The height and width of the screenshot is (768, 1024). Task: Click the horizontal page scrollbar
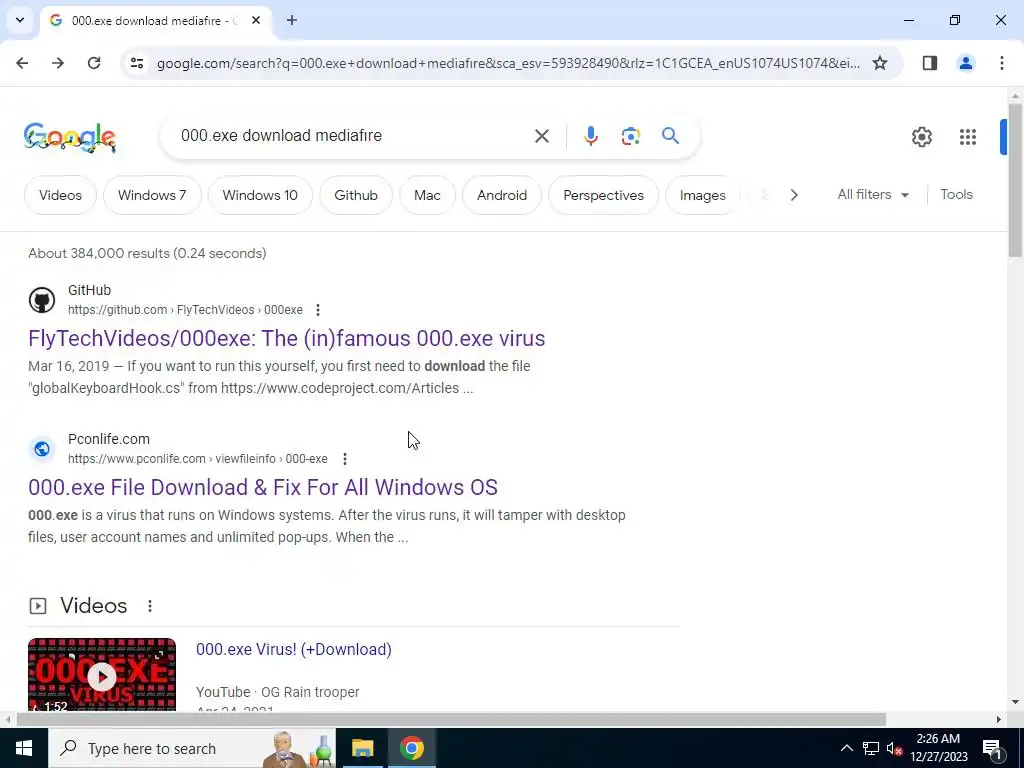point(451,719)
